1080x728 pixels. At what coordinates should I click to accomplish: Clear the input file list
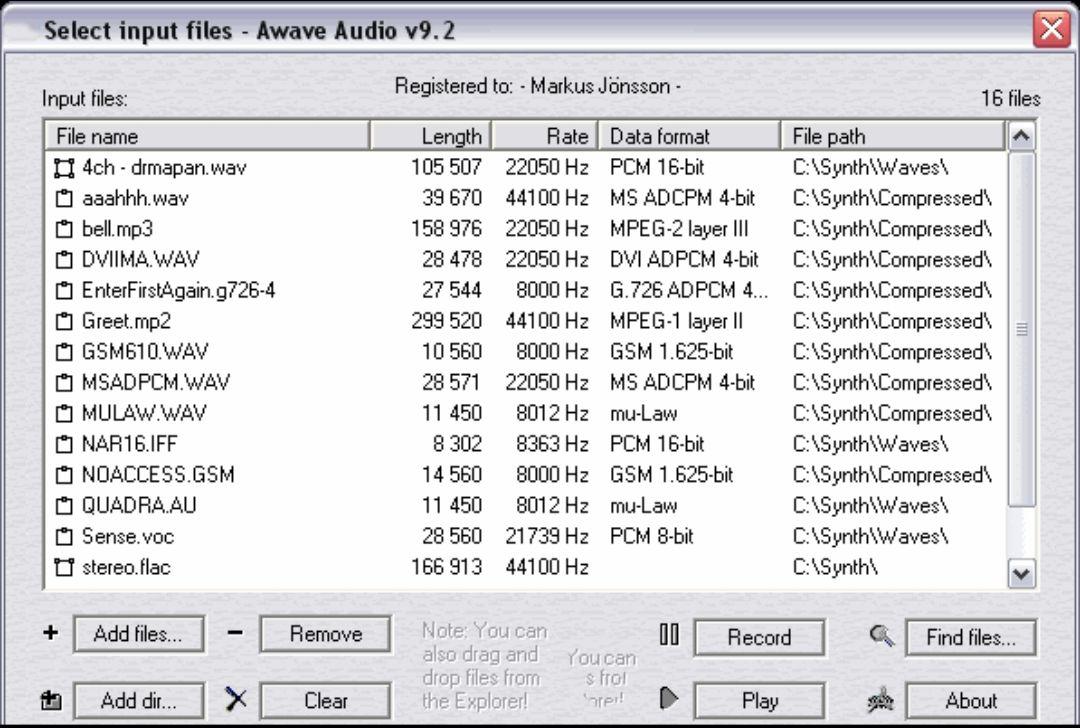326,700
